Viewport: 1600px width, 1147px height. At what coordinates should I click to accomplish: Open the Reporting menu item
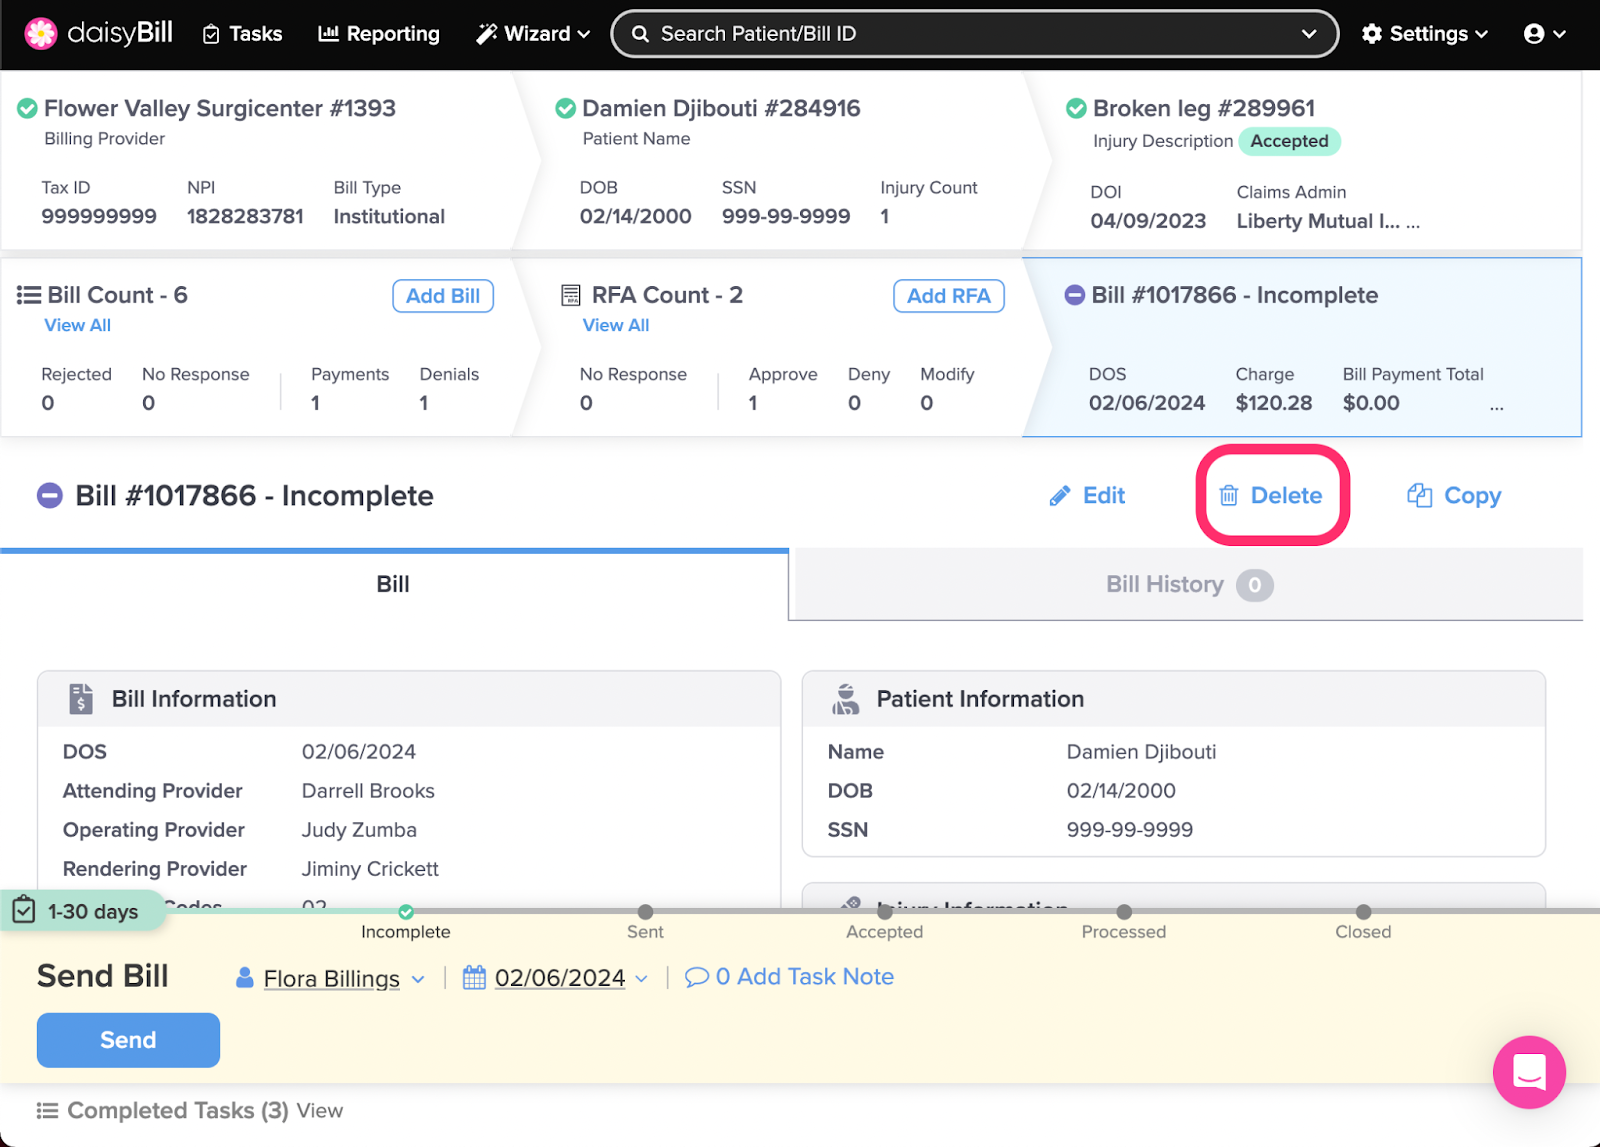[379, 34]
